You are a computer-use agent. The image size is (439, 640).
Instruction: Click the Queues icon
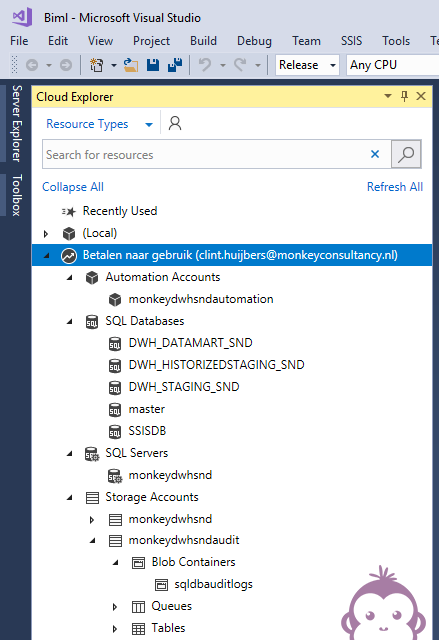(x=138, y=607)
